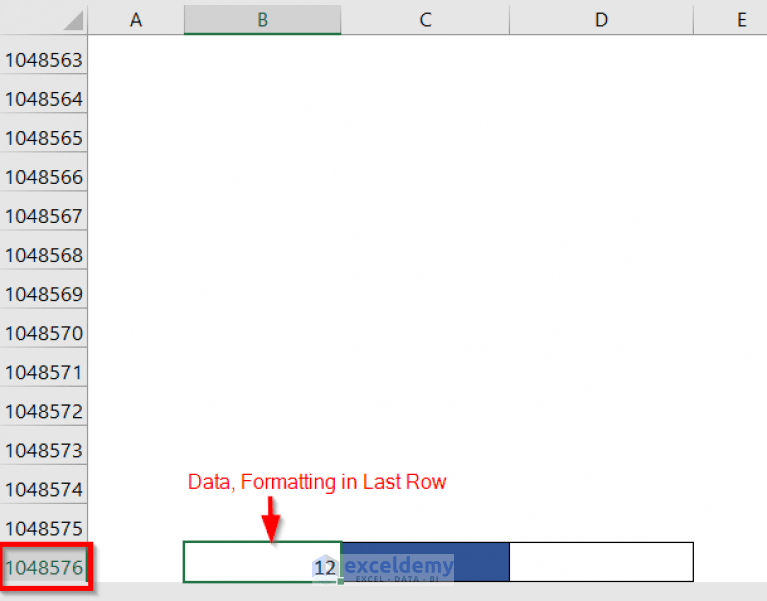Select column A header
767x601 pixels.
[136, 20]
